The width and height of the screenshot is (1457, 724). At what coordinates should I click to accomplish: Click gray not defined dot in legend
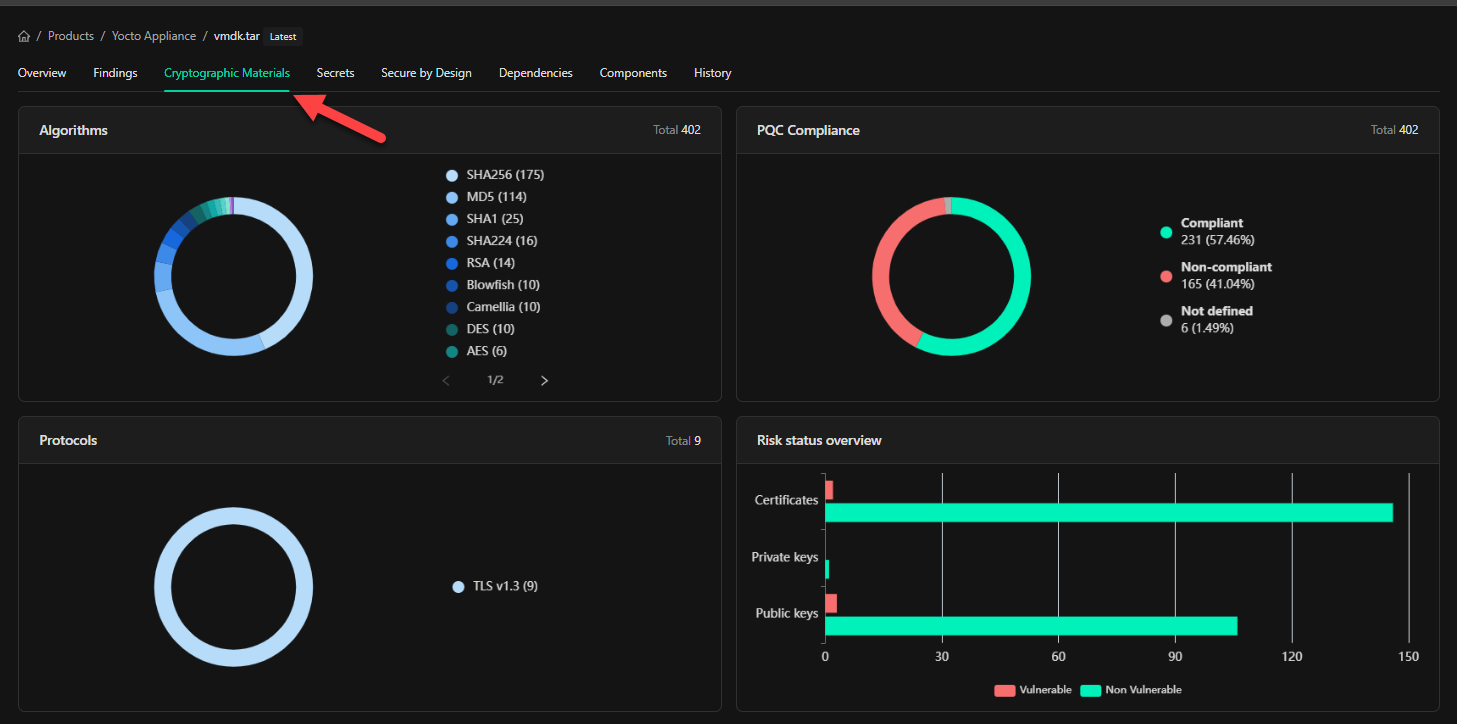(x=1166, y=320)
